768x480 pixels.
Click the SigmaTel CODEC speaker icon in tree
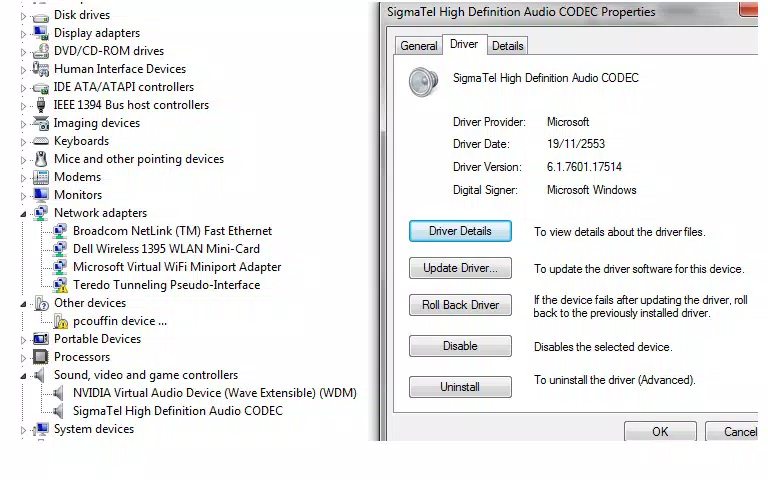pyautogui.click(x=58, y=411)
